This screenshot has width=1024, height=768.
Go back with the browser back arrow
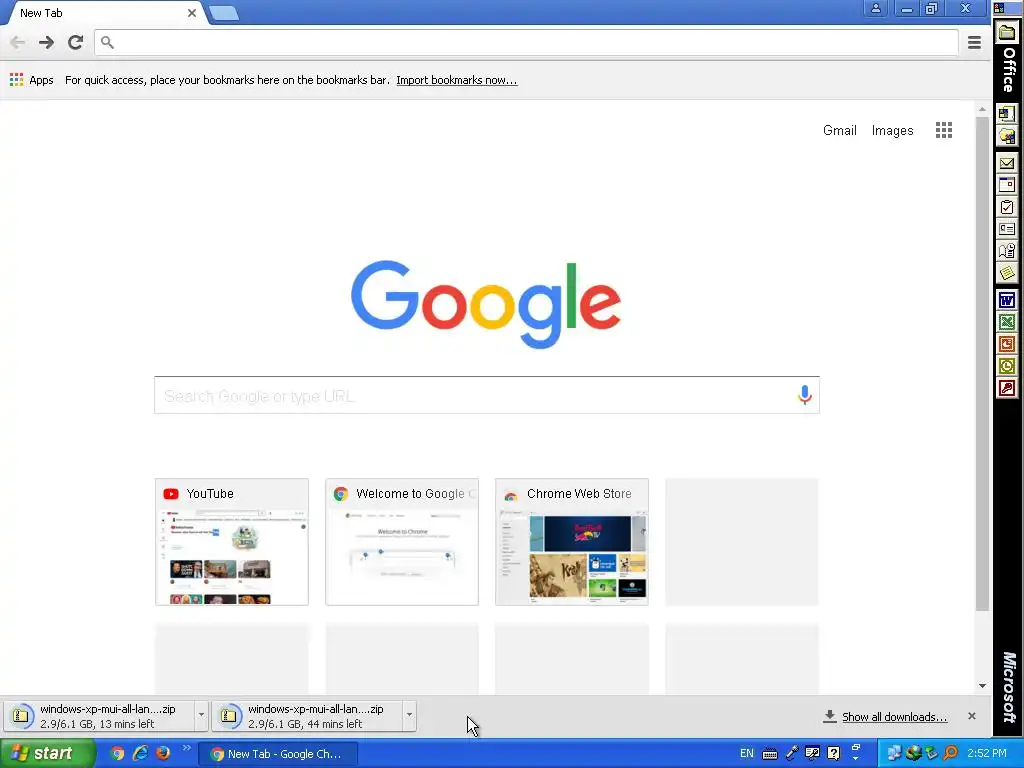pos(18,42)
